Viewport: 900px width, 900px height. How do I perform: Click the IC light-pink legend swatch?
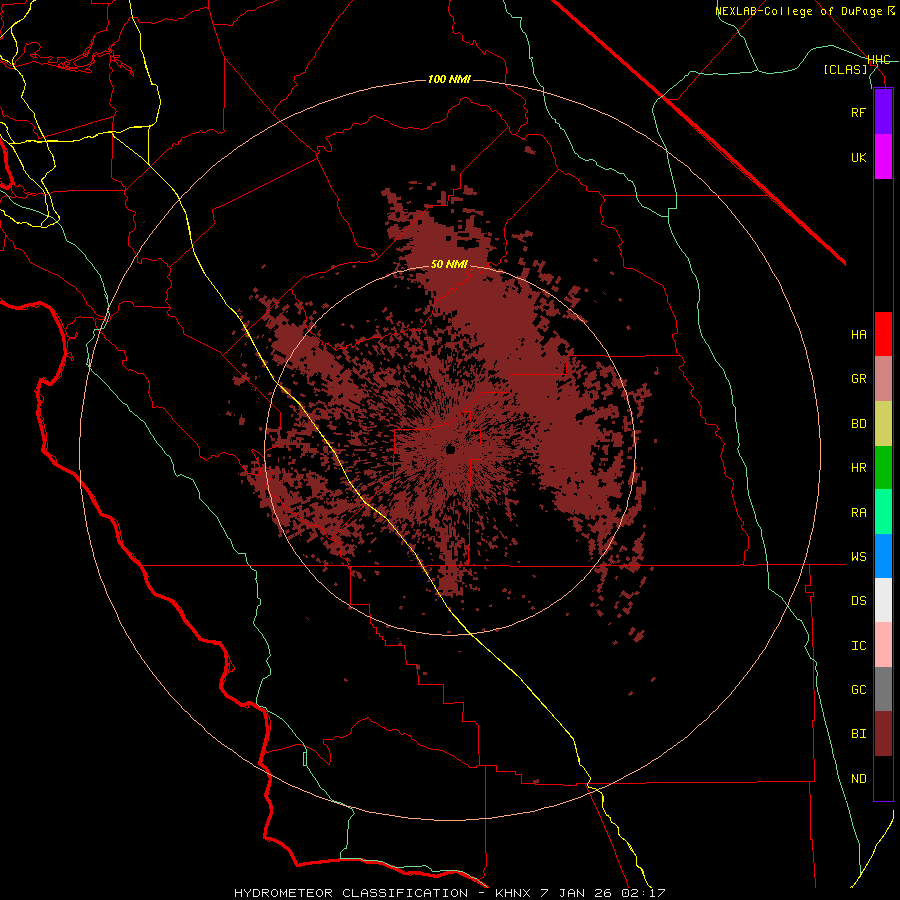(x=883, y=645)
